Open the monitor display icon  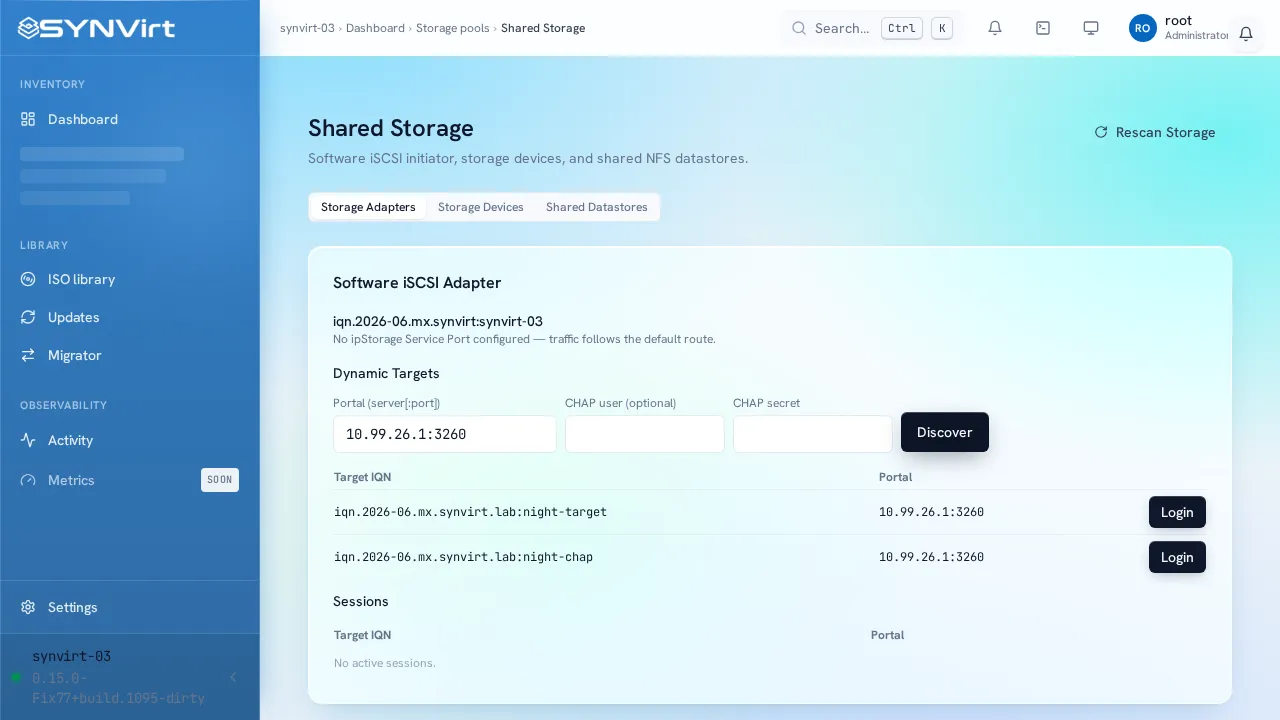pyautogui.click(x=1091, y=28)
